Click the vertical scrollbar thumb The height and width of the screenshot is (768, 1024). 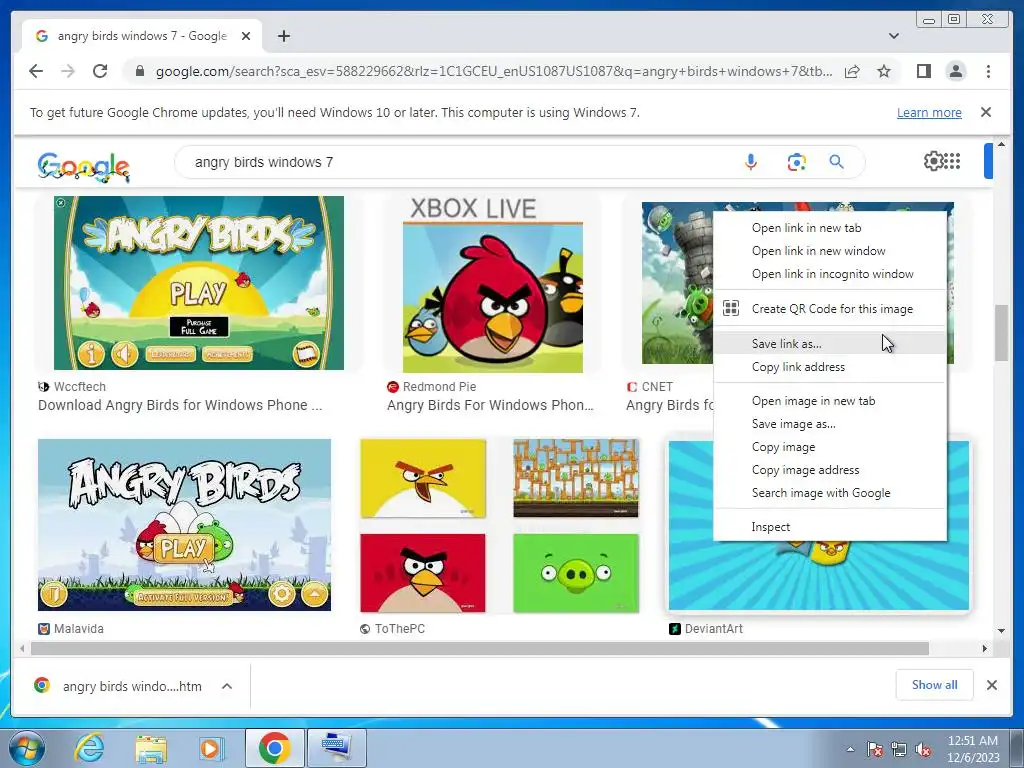pos(1001,332)
